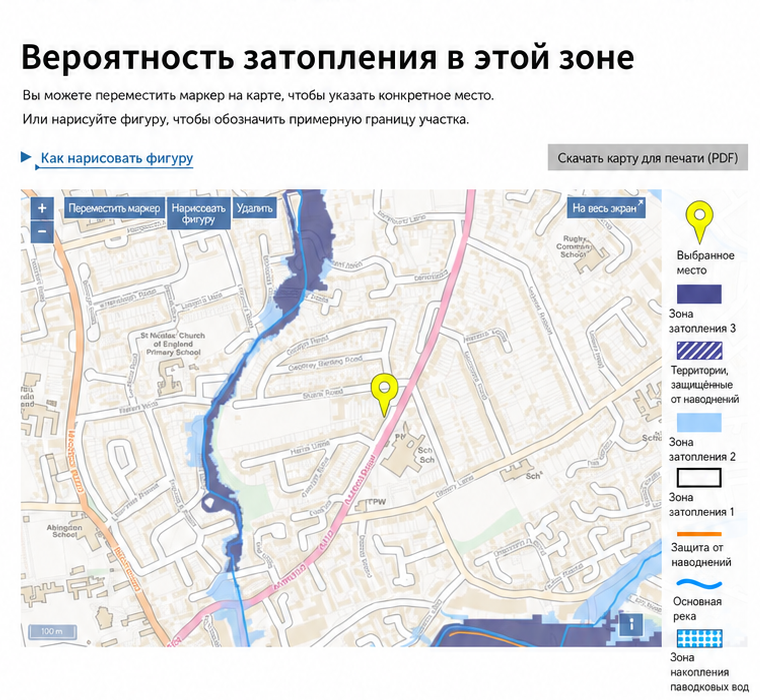The image size is (760, 700).
Task: Click 'St Nicolas Church of England Primary School' label
Action: [173, 344]
